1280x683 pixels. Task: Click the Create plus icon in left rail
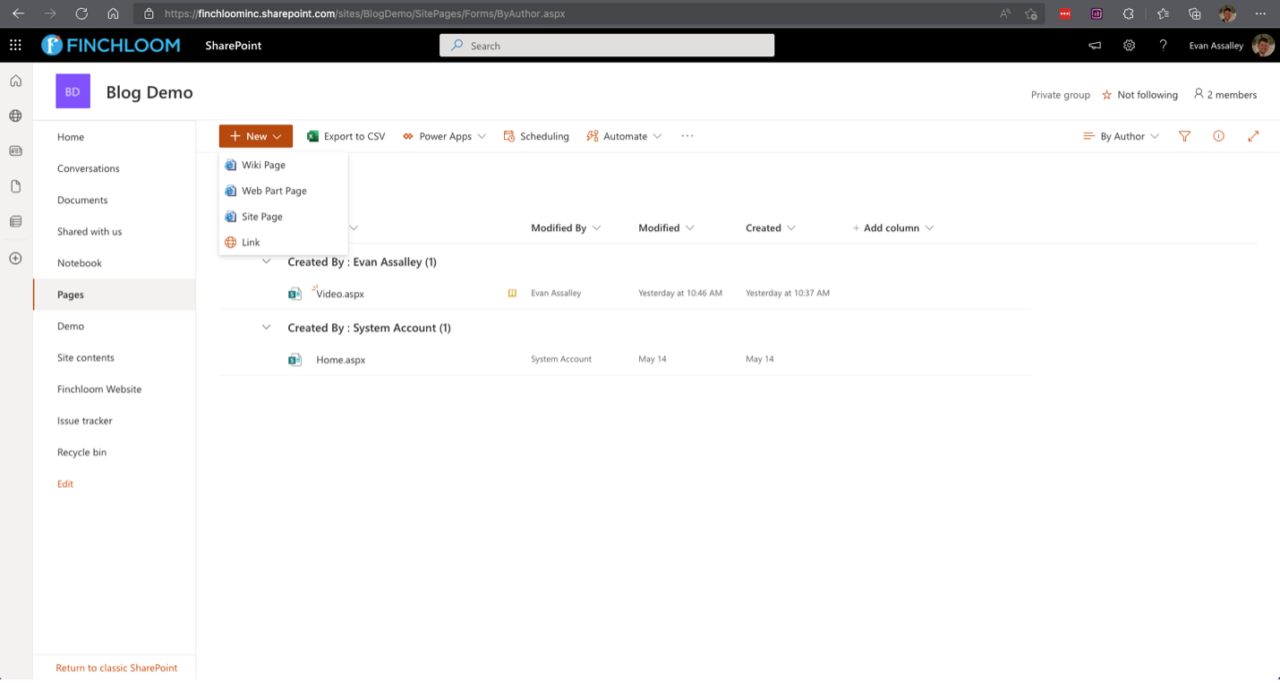click(x=15, y=258)
